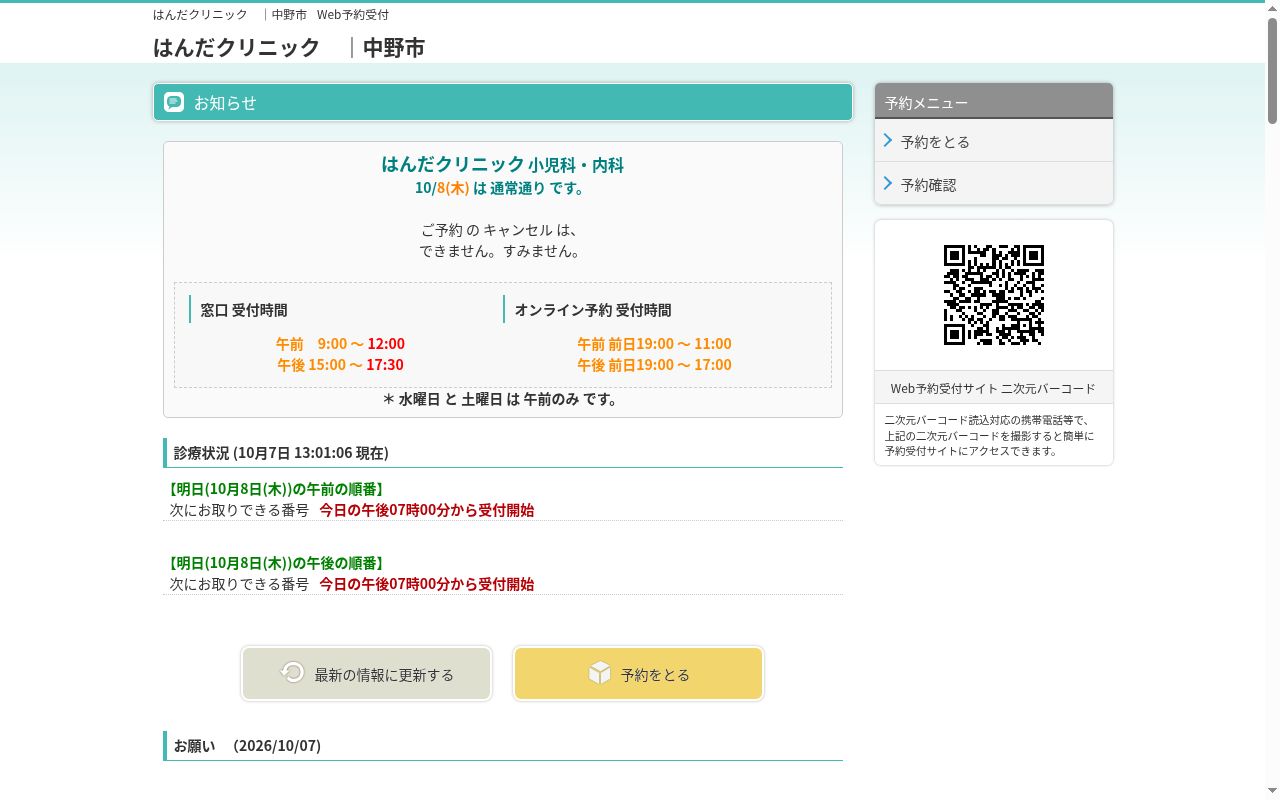Click the box icon on 予約をとる button
The height and width of the screenshot is (800, 1280).
coord(599,673)
